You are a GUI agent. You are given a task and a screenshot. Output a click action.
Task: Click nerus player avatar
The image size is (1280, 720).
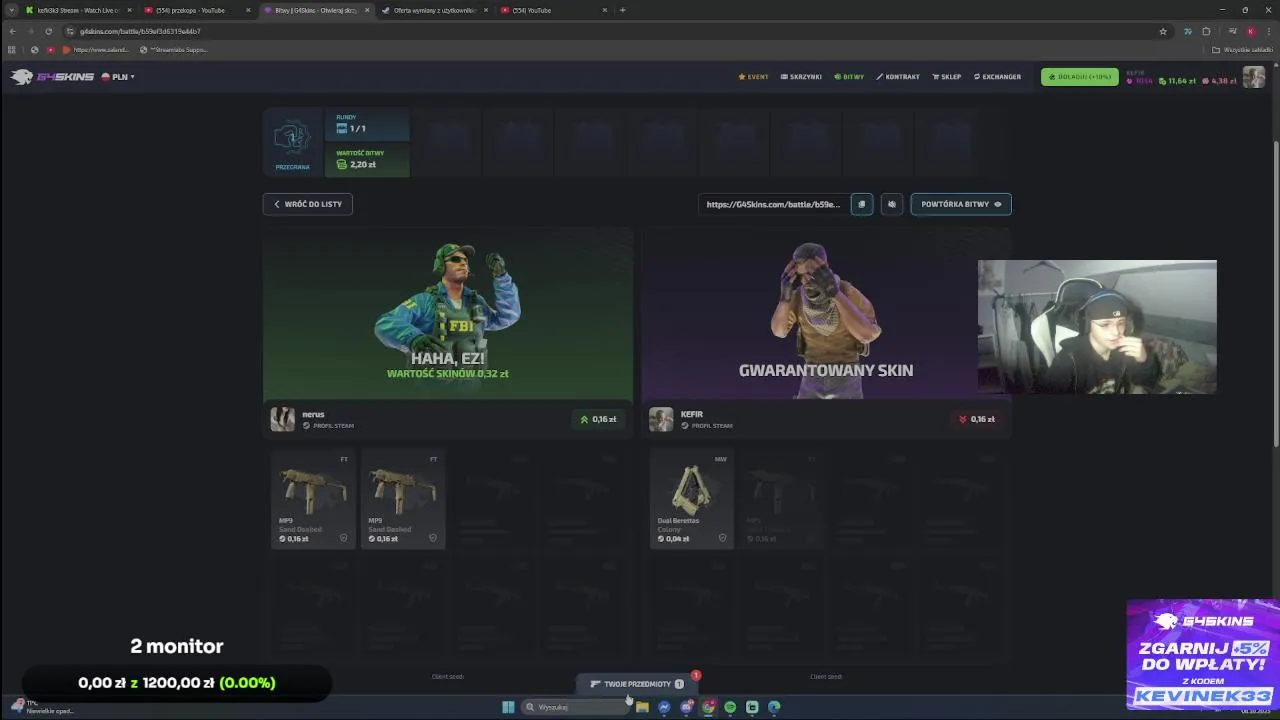tap(283, 420)
